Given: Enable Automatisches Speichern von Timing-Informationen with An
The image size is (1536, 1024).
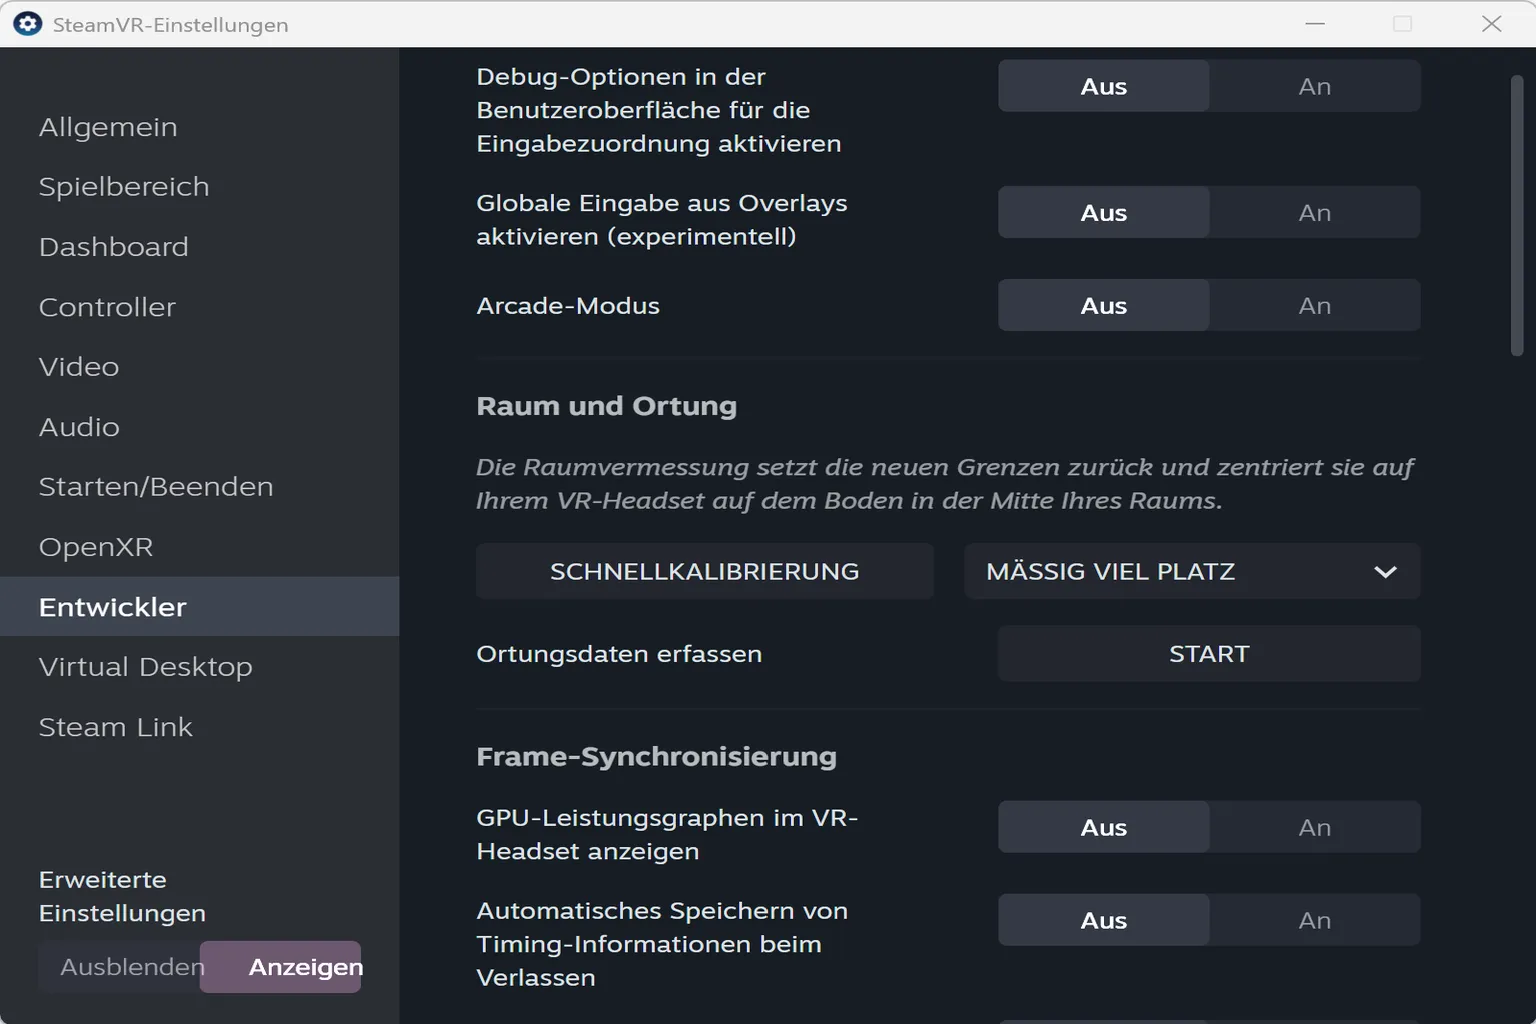Looking at the screenshot, I should pyautogui.click(x=1315, y=920).
